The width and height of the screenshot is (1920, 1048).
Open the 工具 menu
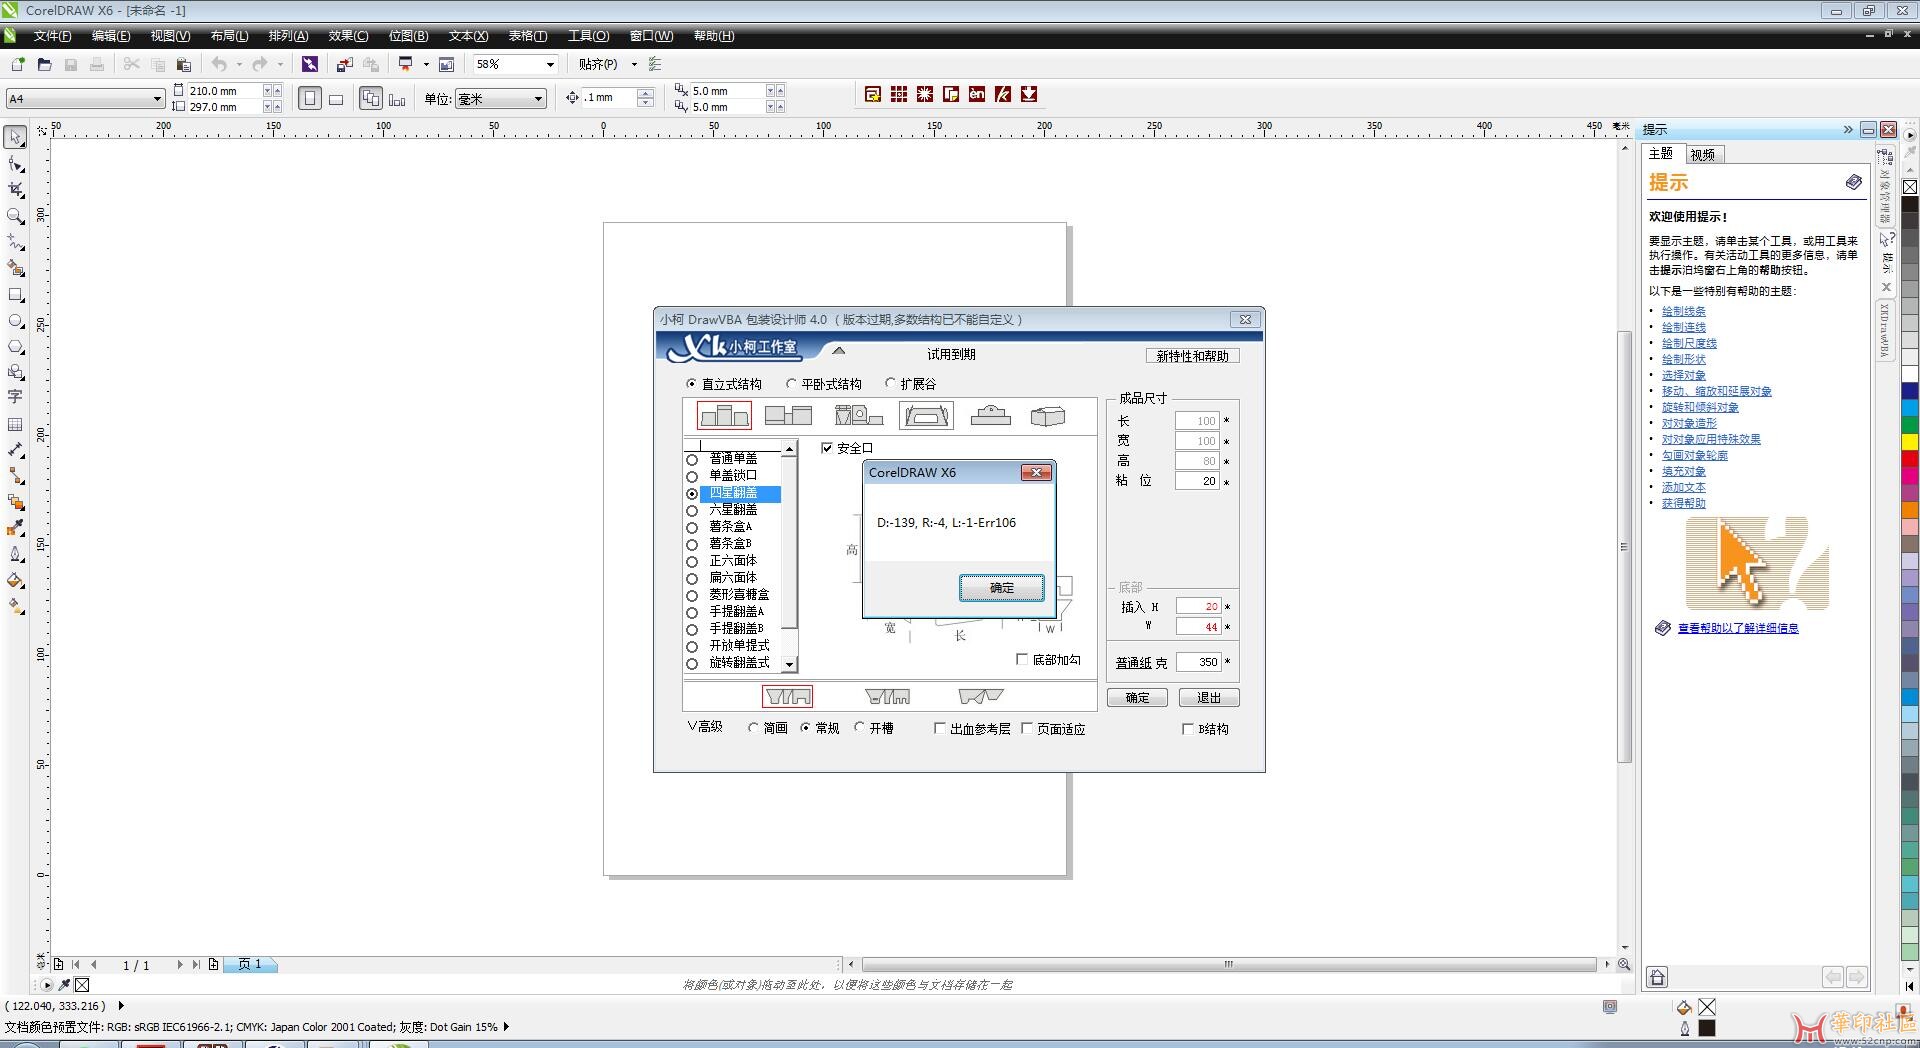pyautogui.click(x=588, y=36)
